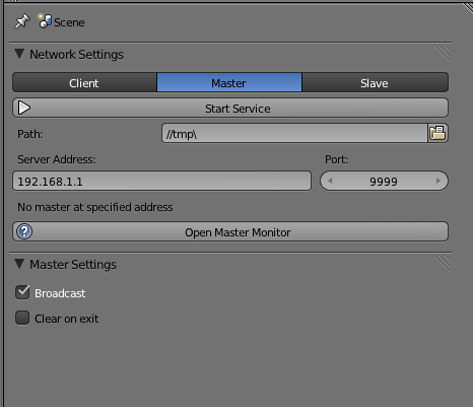Click the play triangle on Start Service

coord(24,108)
